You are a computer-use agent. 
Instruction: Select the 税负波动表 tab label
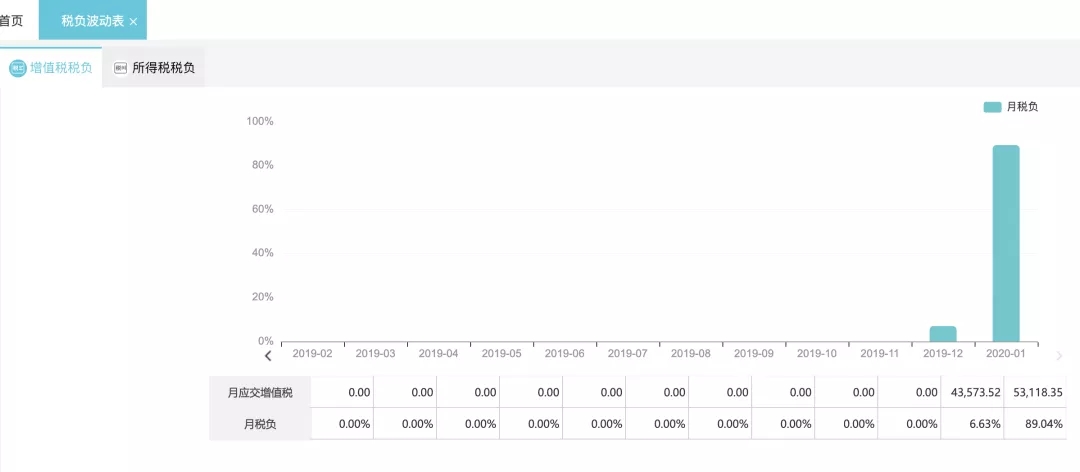[x=92, y=20]
